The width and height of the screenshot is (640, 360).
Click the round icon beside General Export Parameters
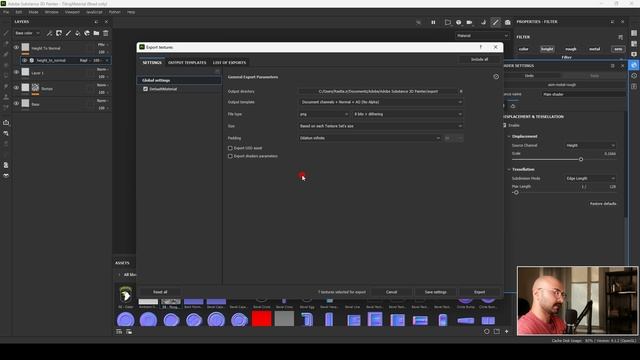pos(496,77)
